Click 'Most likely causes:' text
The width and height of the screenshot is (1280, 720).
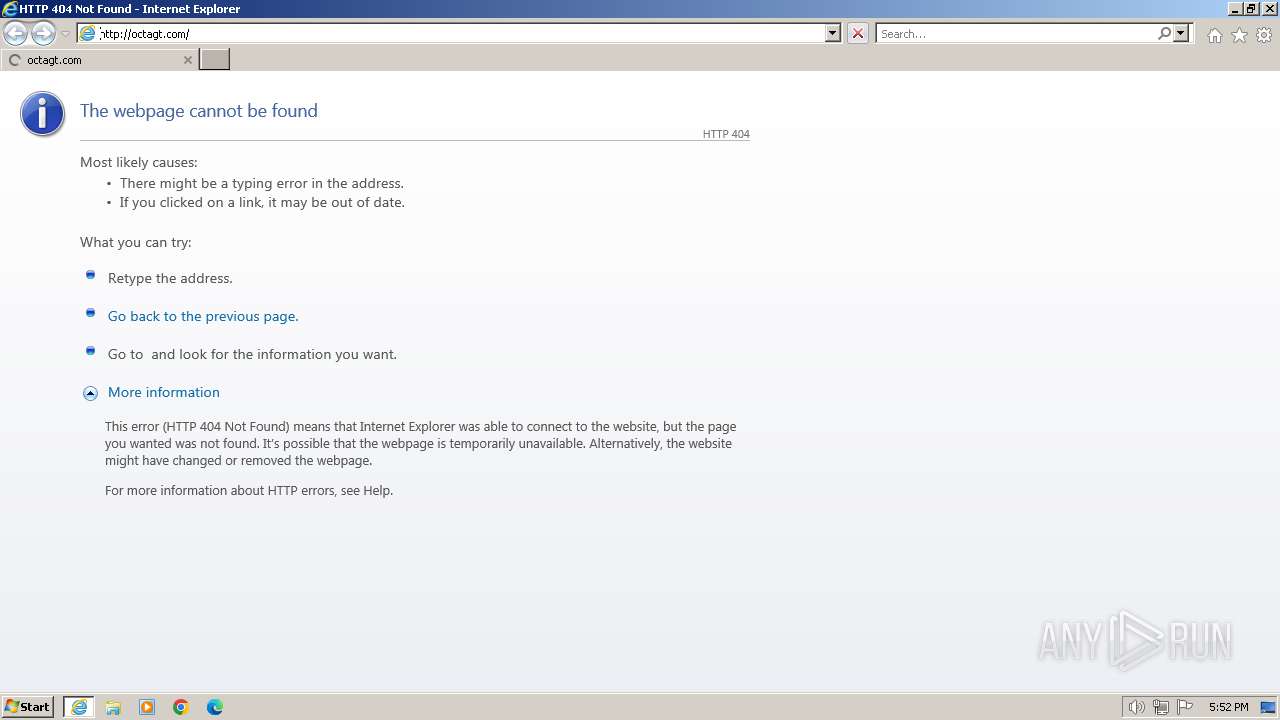[139, 162]
